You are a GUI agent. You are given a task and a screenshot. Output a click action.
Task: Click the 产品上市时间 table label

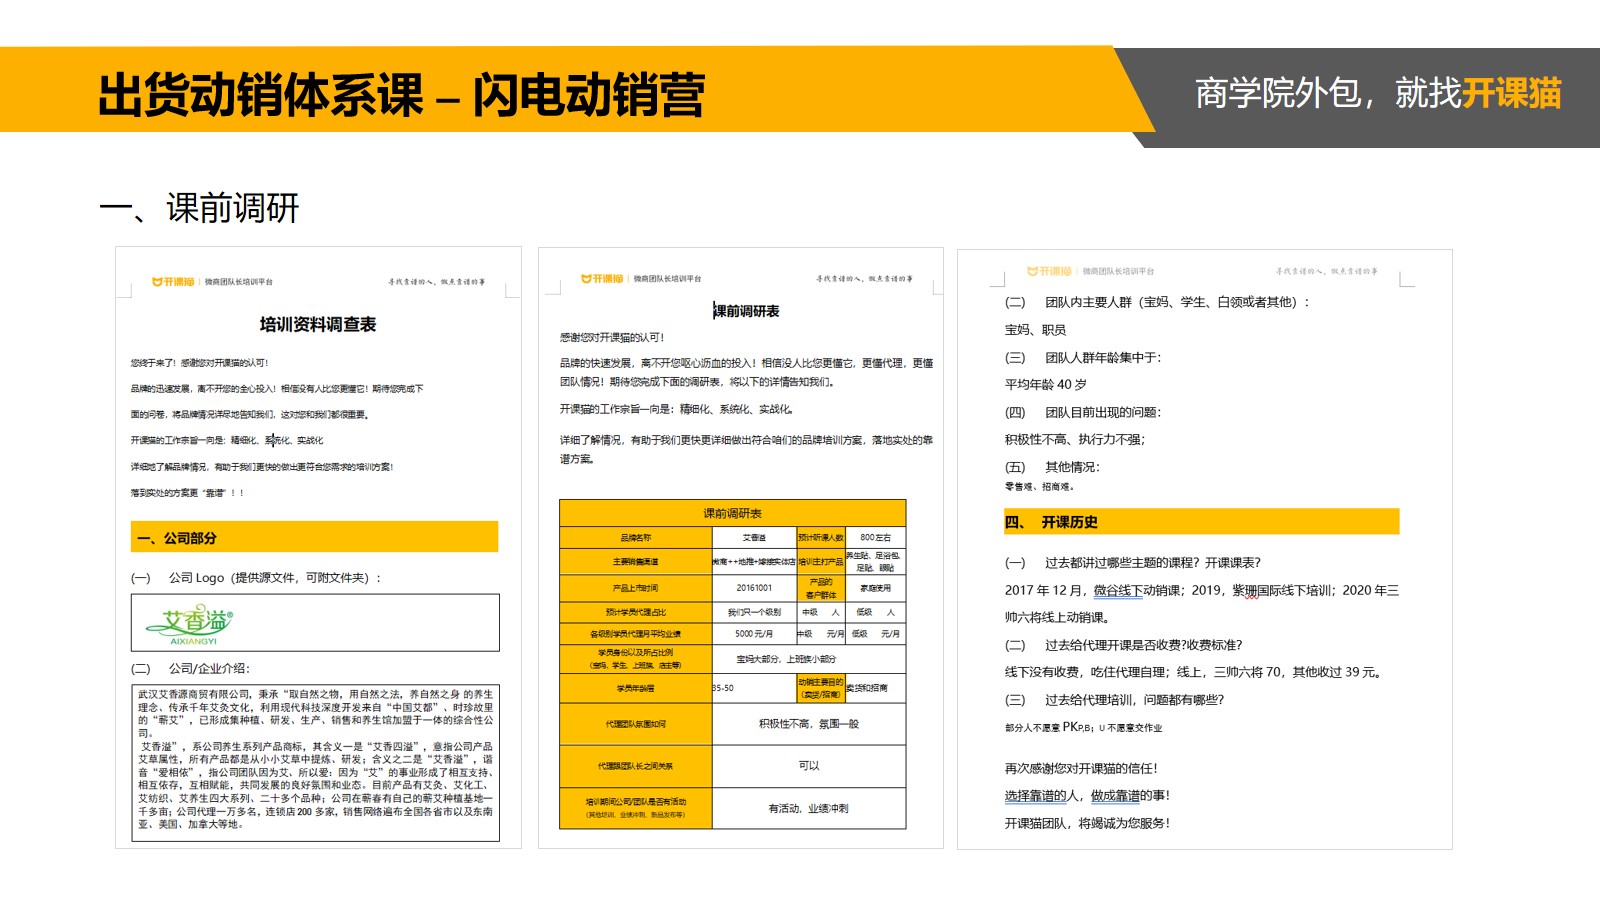636,588
